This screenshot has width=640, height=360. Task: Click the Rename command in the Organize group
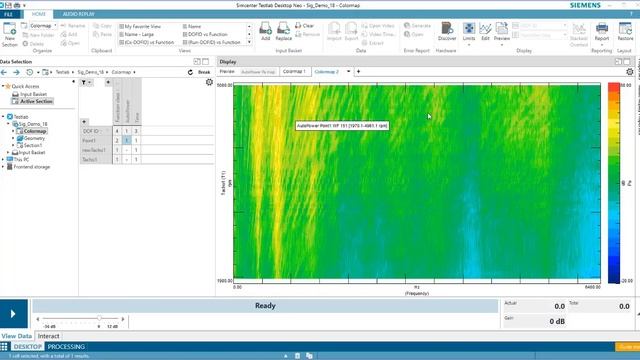[73, 26]
